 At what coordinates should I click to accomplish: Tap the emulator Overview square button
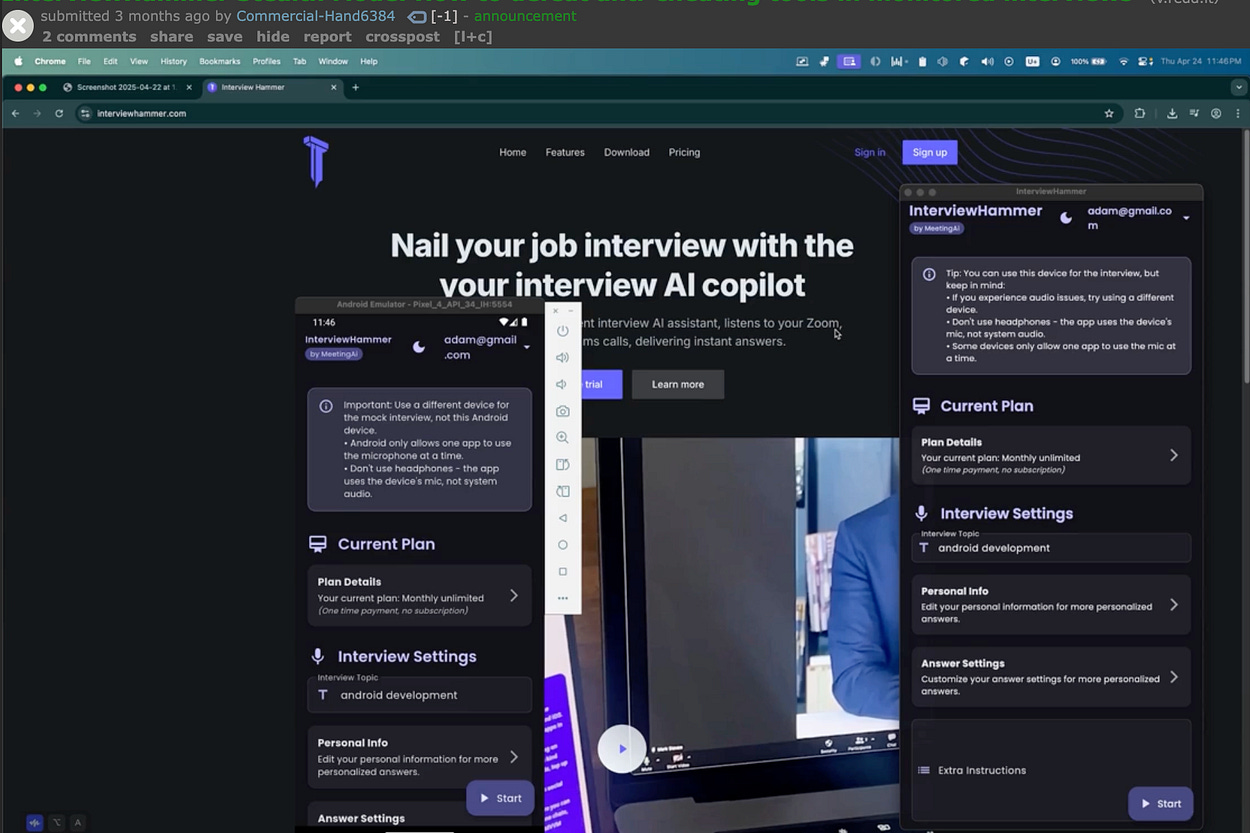[x=563, y=572]
